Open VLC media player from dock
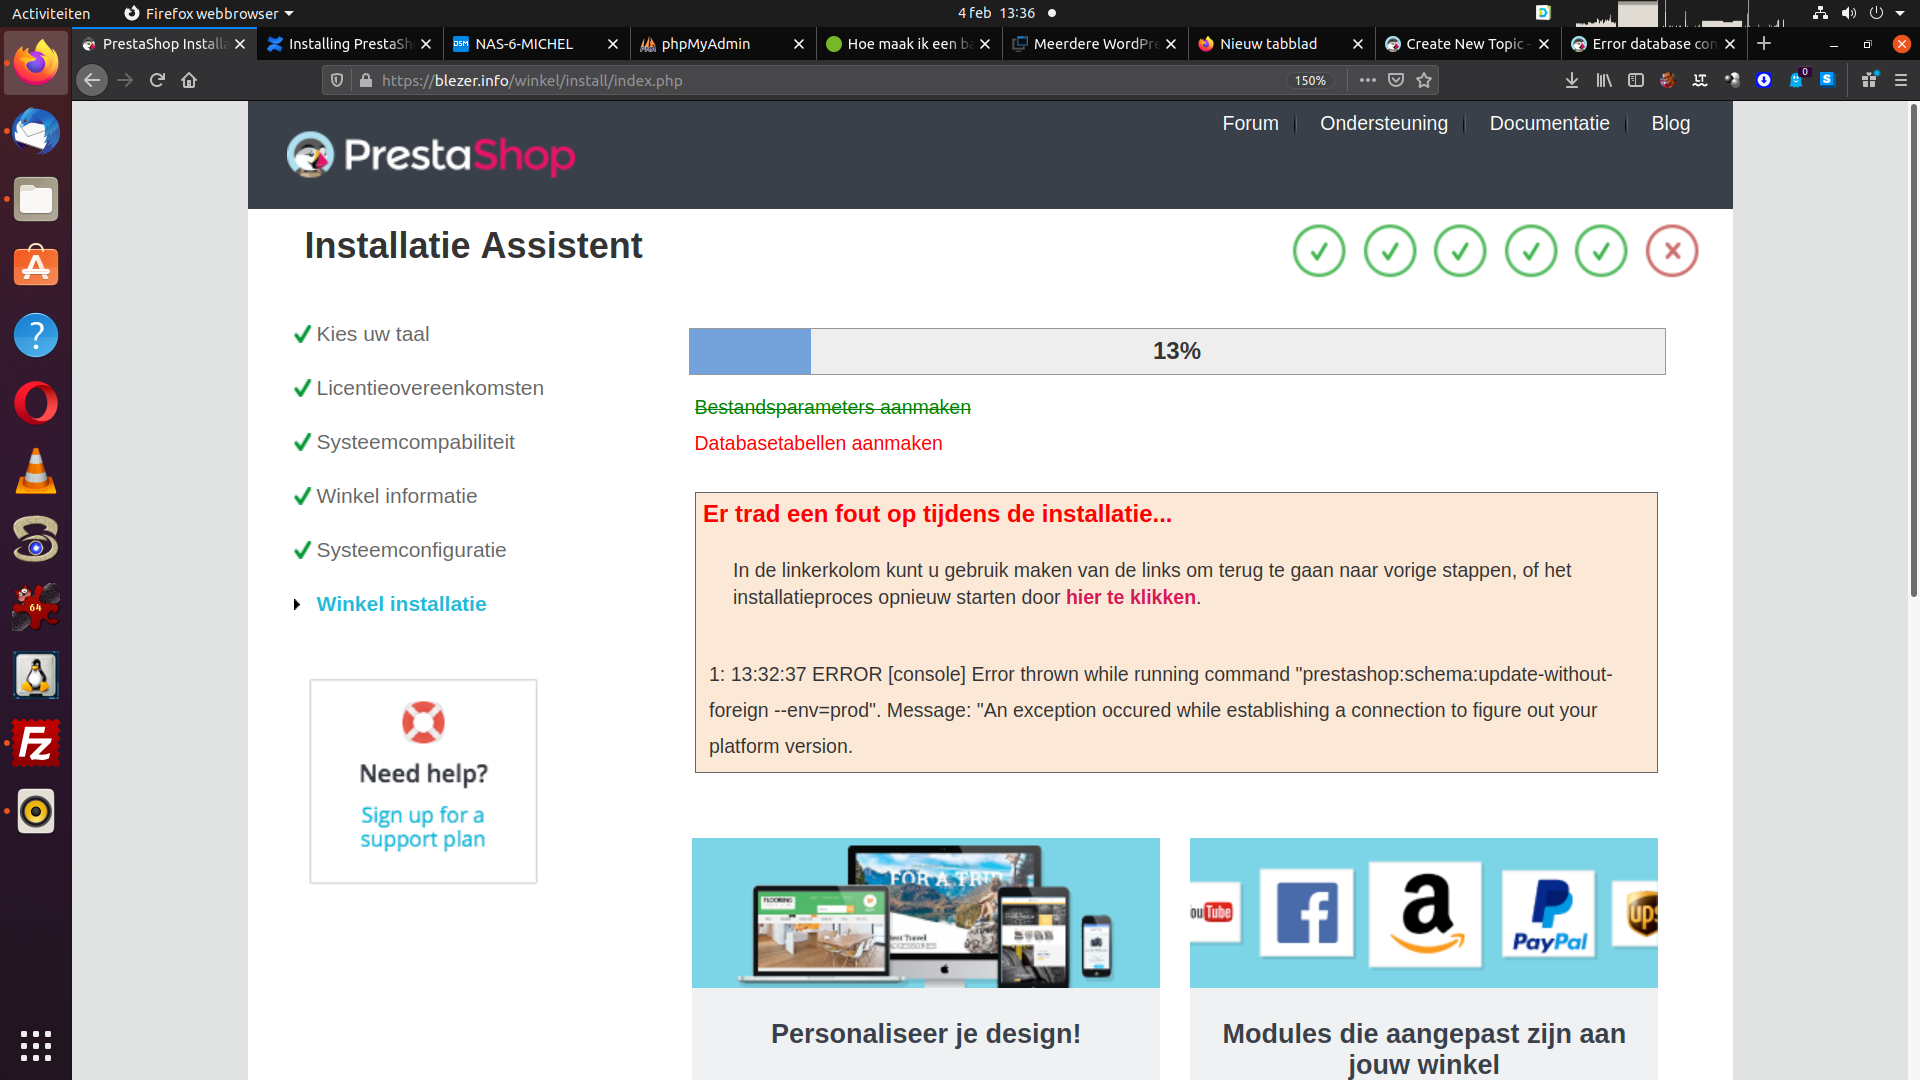 36,472
